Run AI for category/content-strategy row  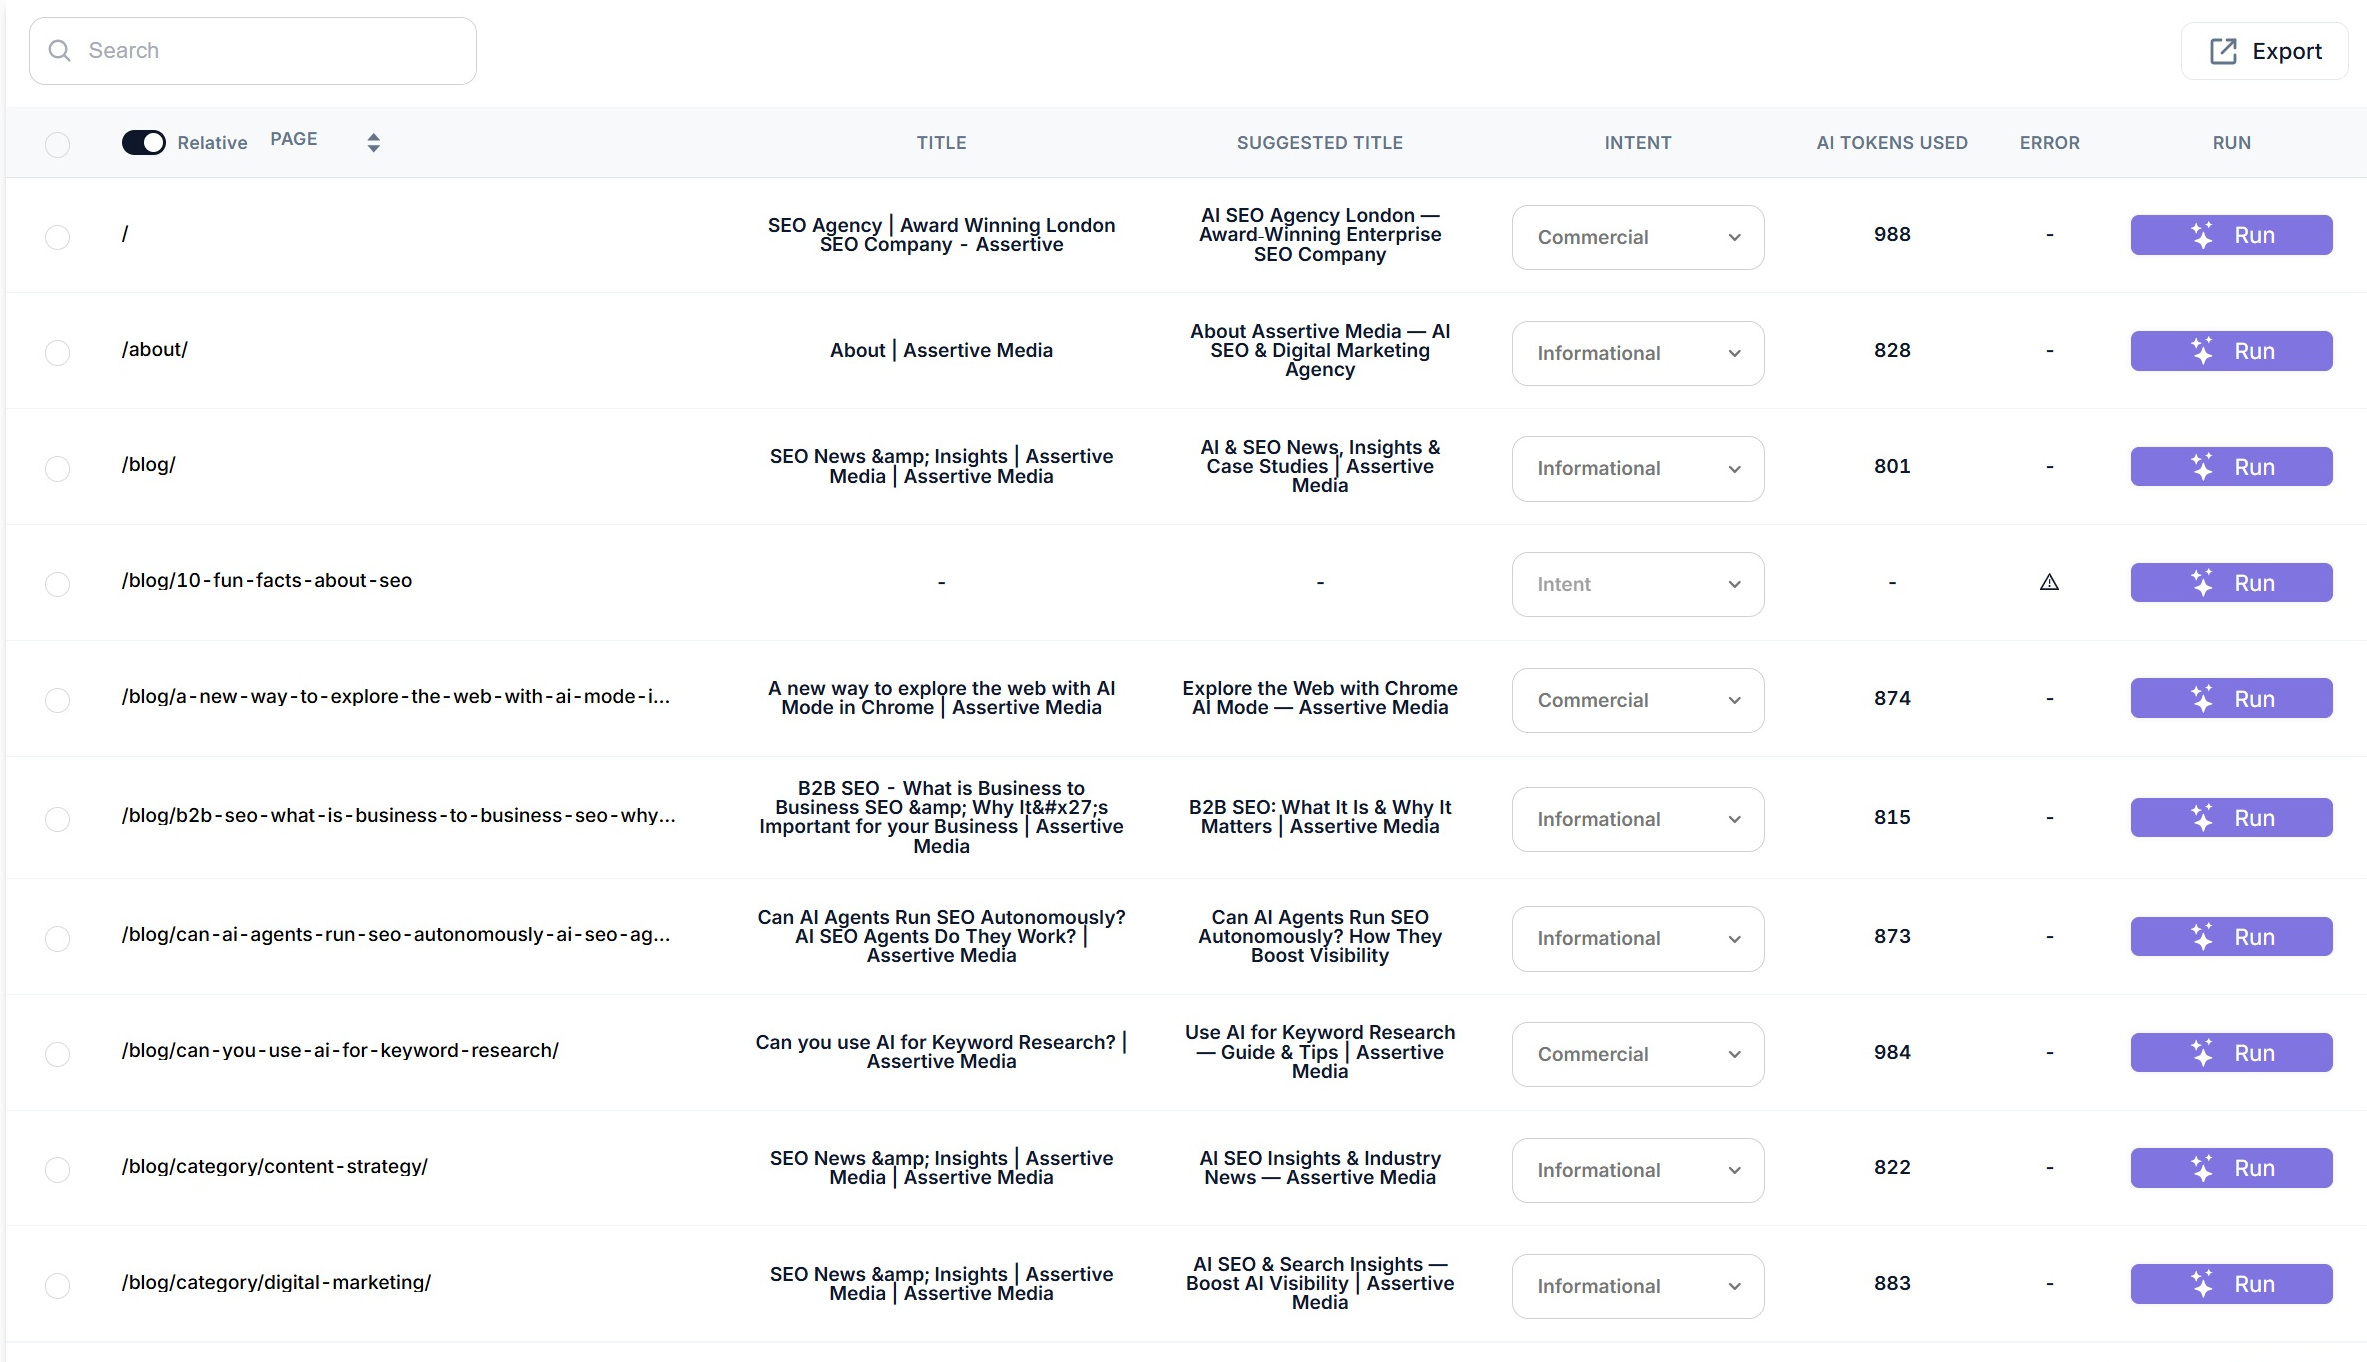[x=2231, y=1168]
